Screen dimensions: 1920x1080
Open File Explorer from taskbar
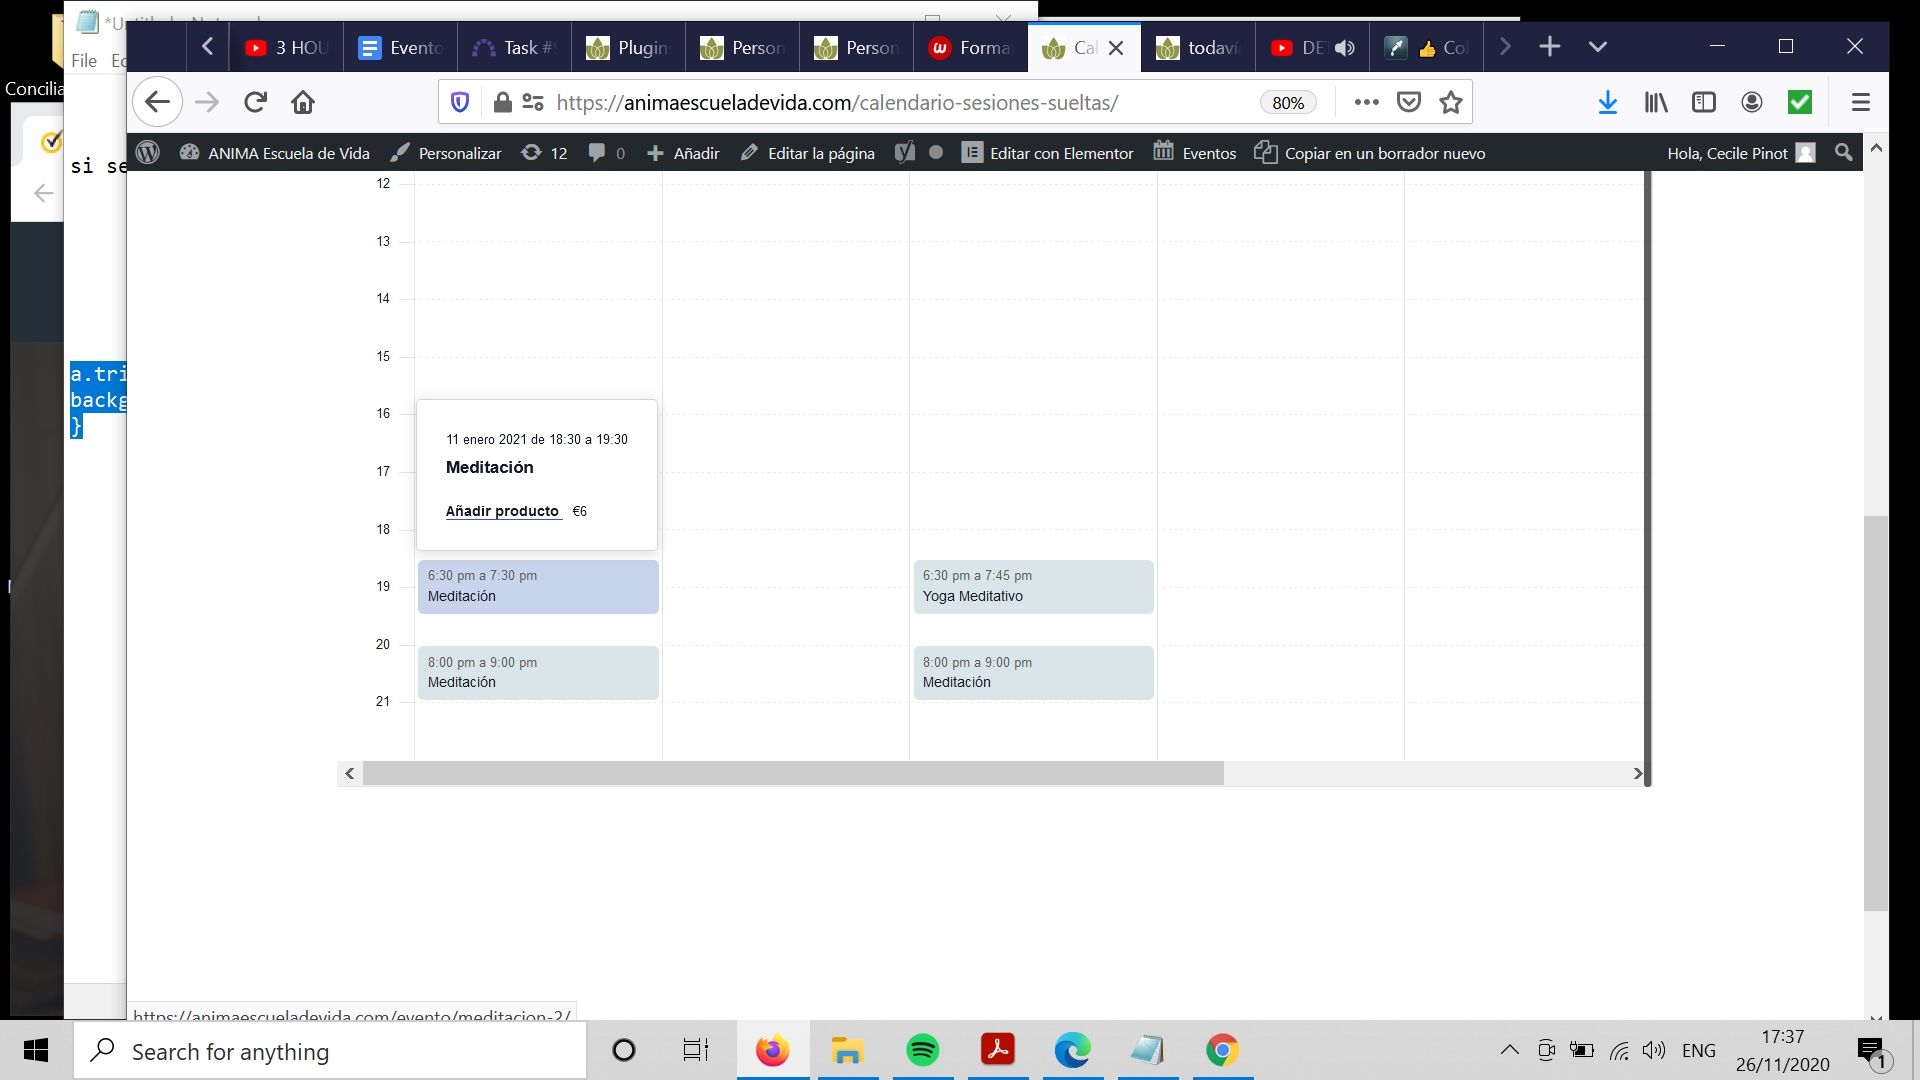click(847, 1051)
